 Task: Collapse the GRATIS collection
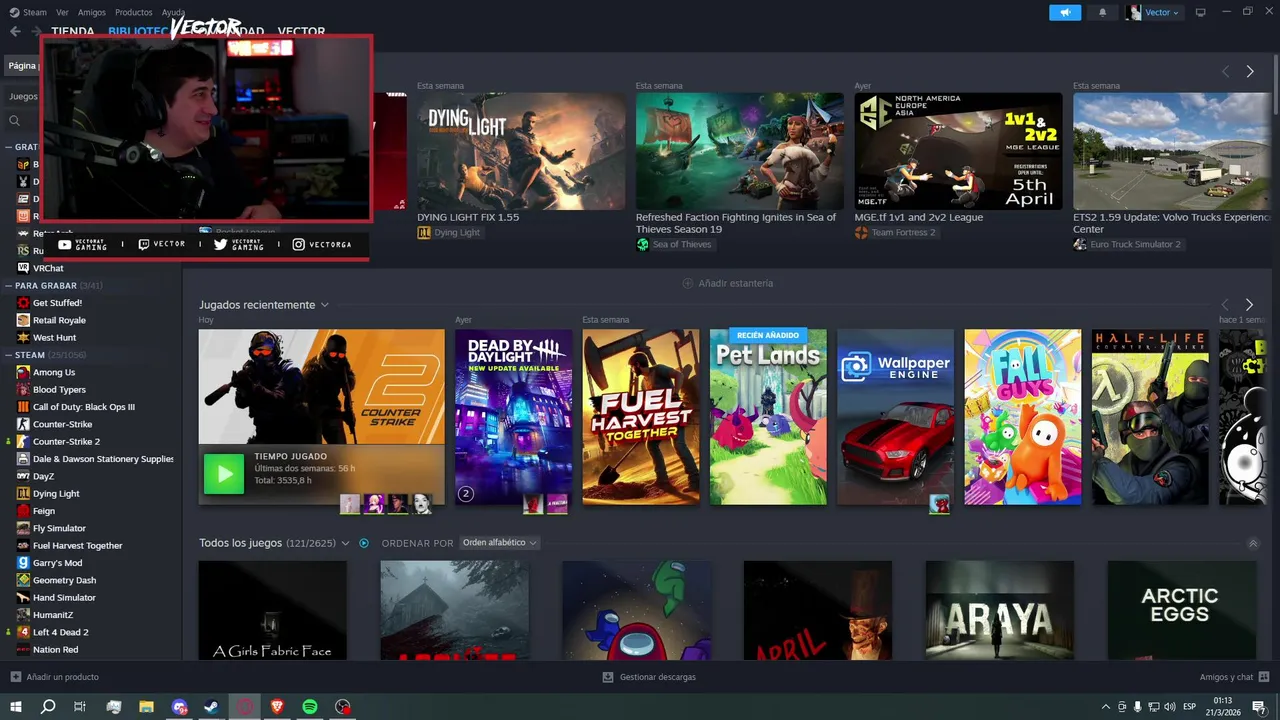tap(9, 147)
